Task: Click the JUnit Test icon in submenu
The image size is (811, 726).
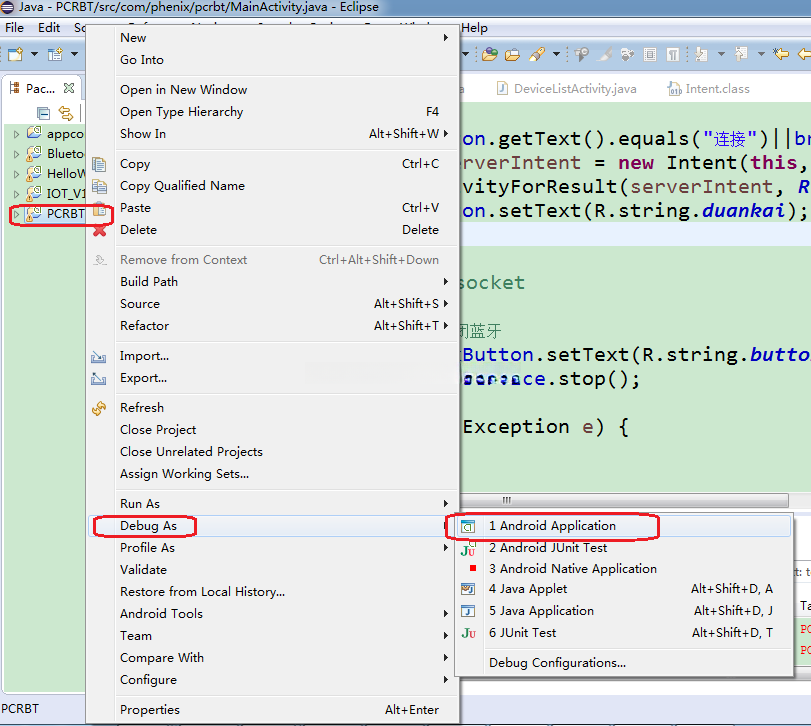Action: click(468, 633)
